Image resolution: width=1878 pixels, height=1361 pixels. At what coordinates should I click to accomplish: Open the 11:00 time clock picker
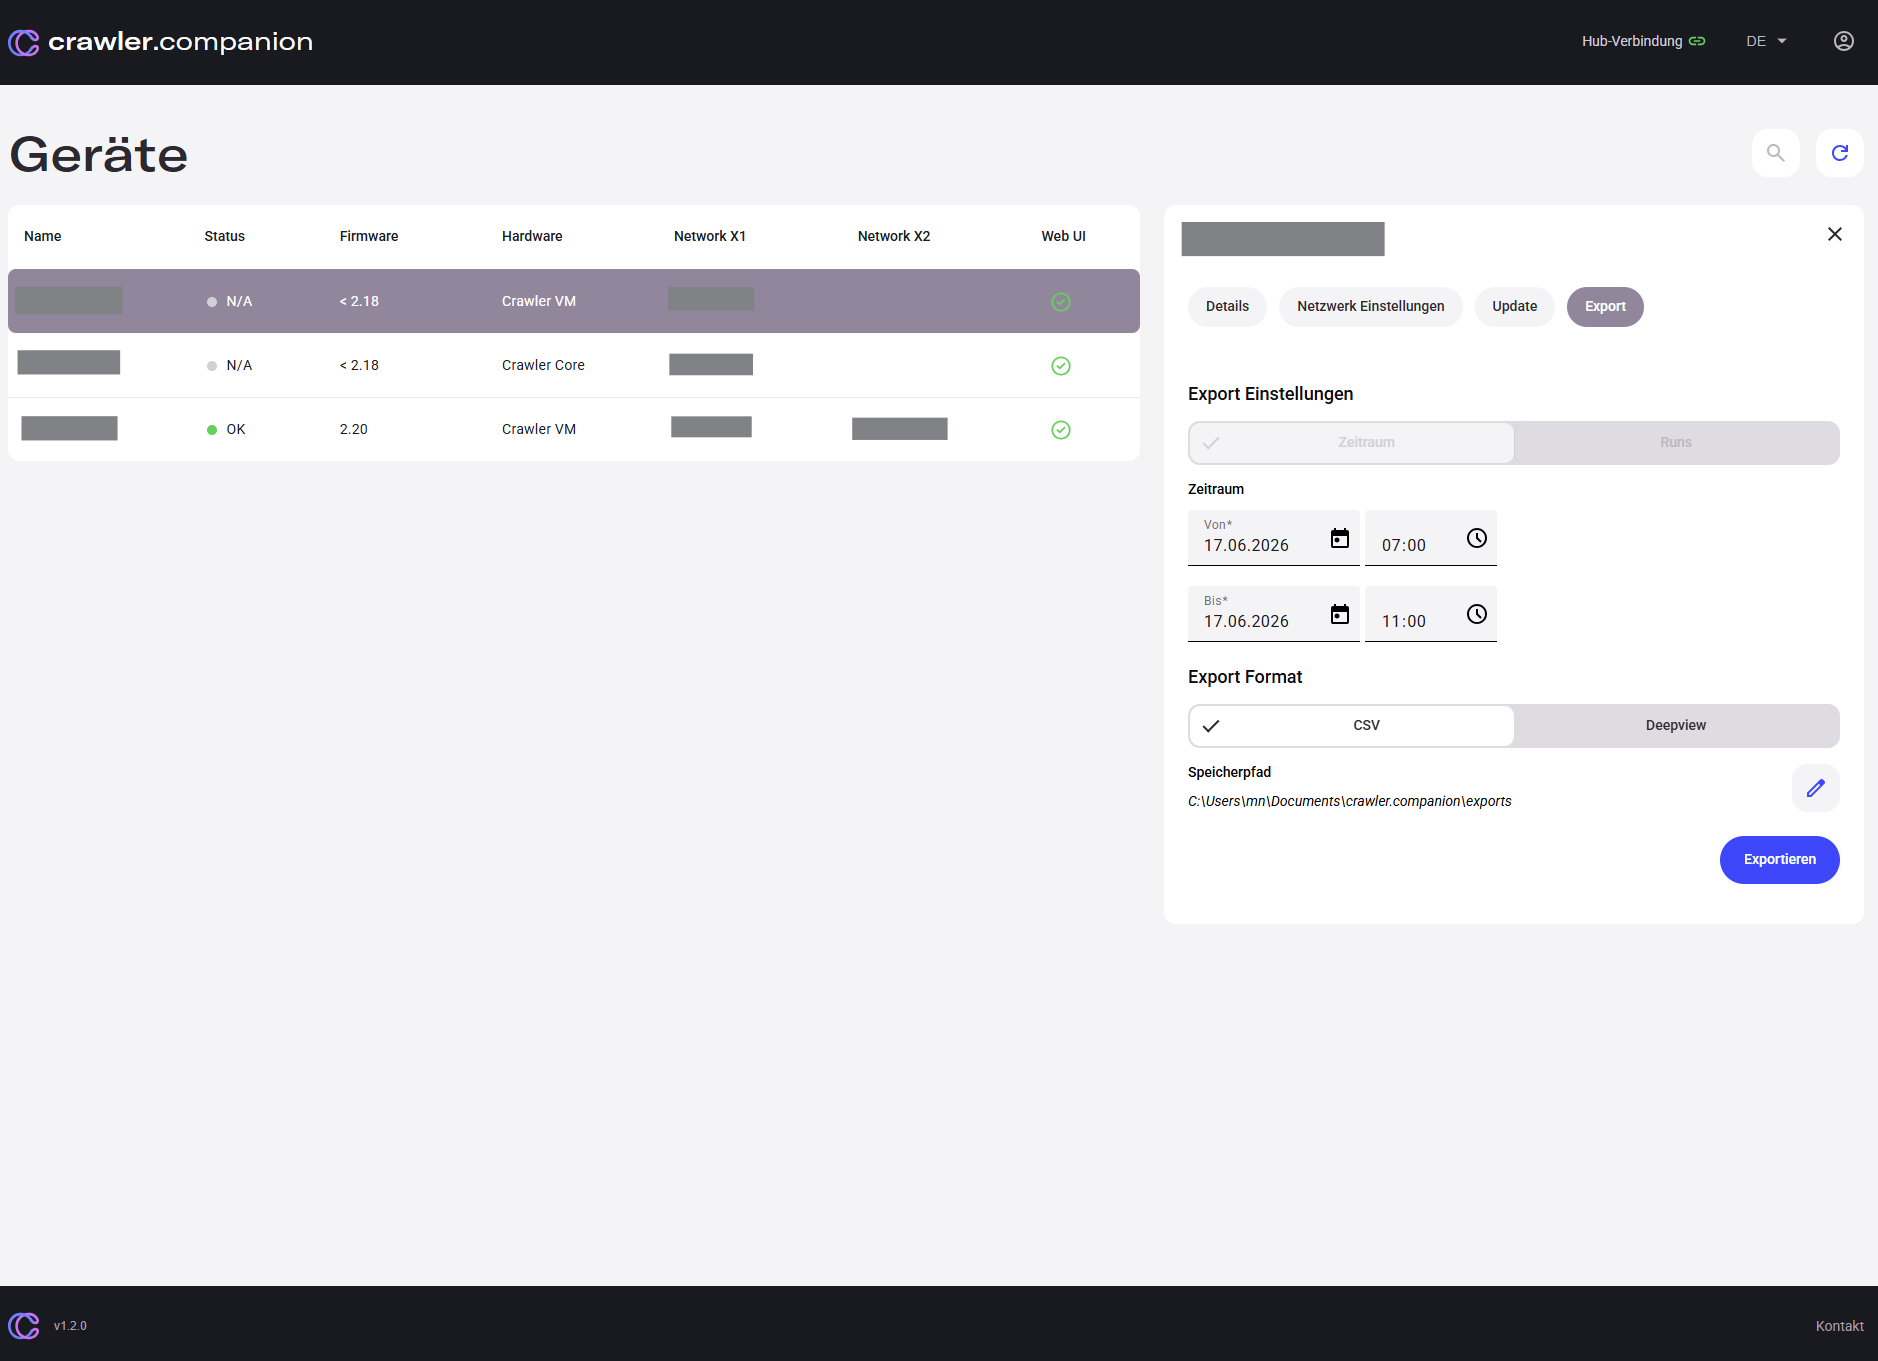1476,614
